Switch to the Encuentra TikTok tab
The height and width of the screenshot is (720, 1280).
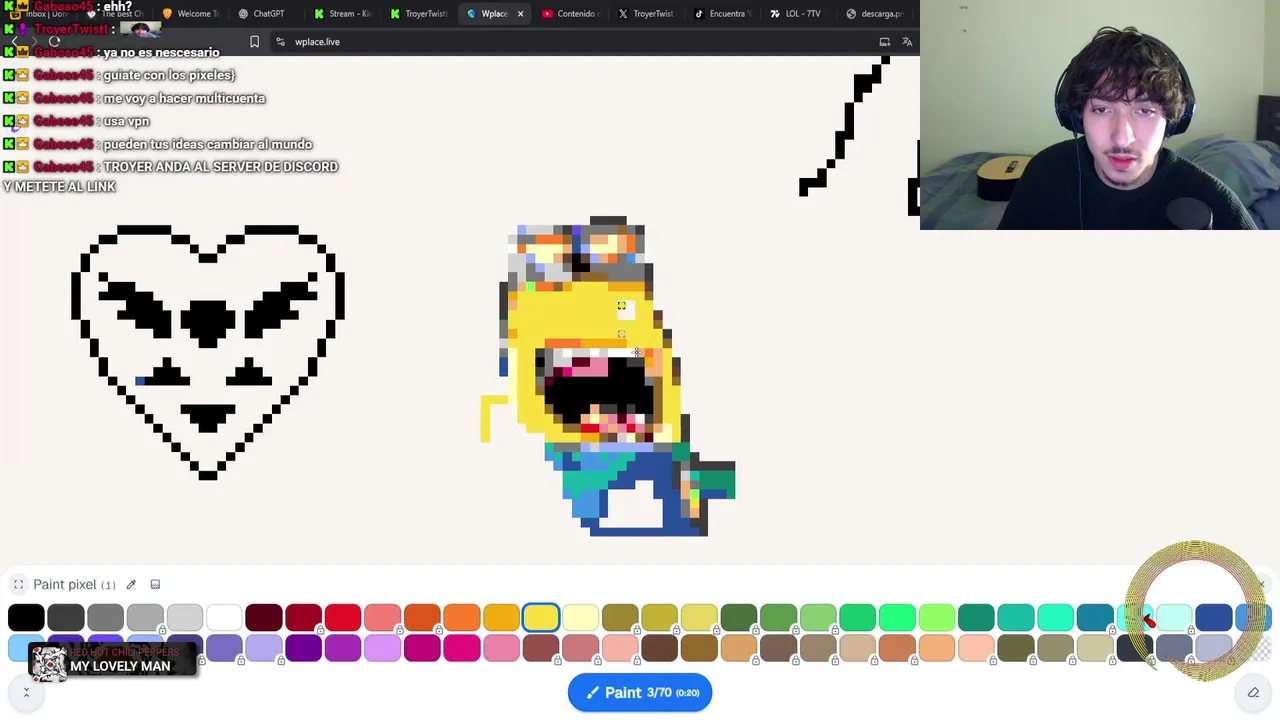721,14
